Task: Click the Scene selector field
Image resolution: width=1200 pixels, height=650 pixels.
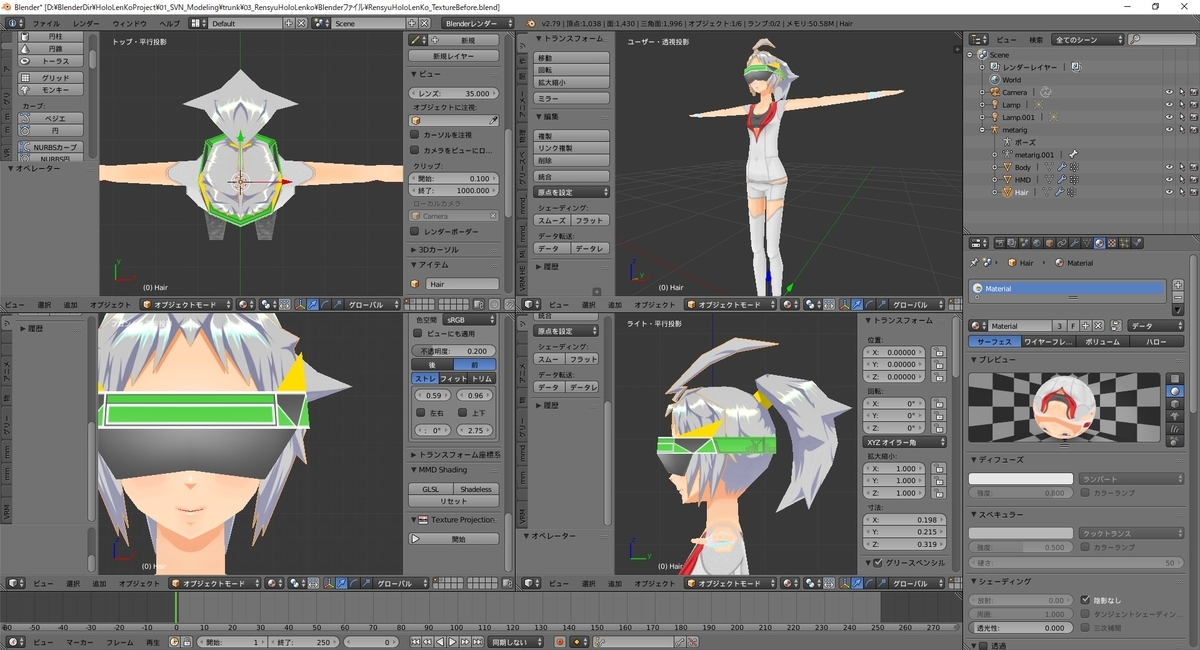Action: [368, 23]
